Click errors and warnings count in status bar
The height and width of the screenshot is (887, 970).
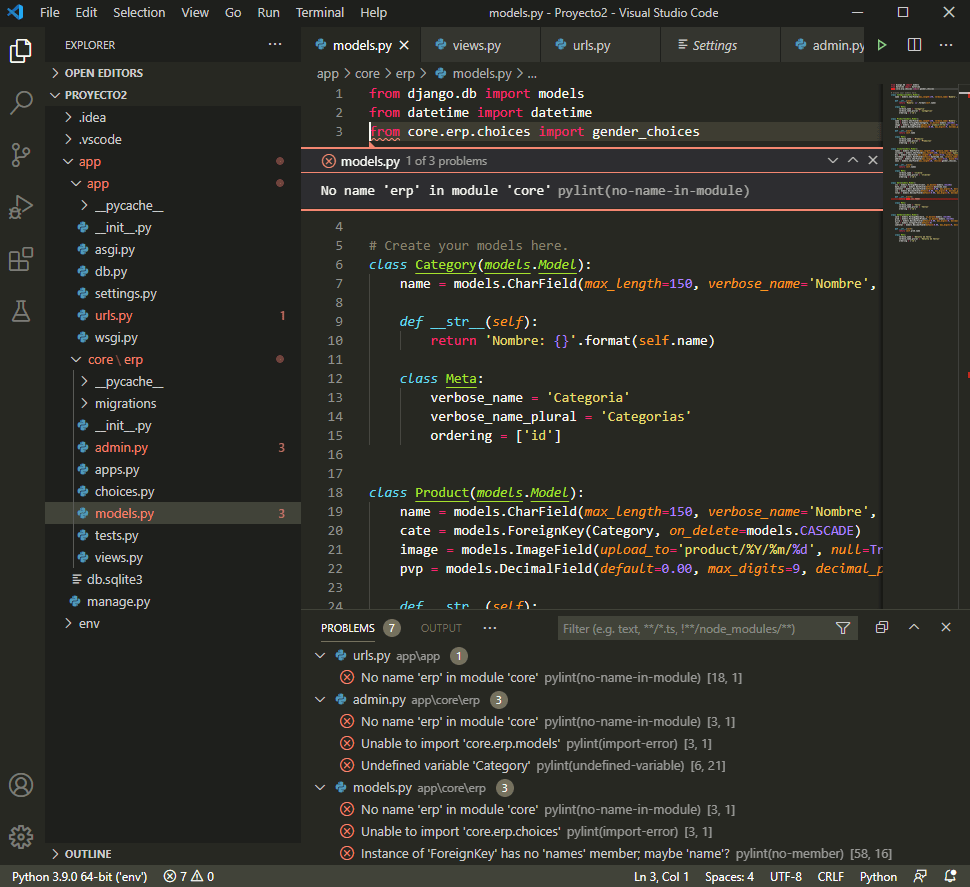189,876
